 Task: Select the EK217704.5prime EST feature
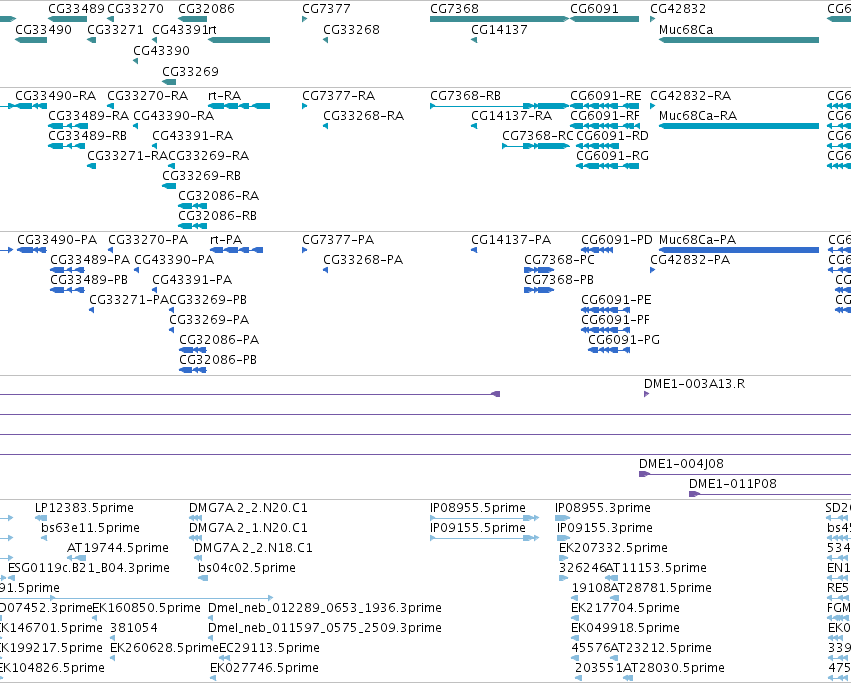click(x=575, y=618)
